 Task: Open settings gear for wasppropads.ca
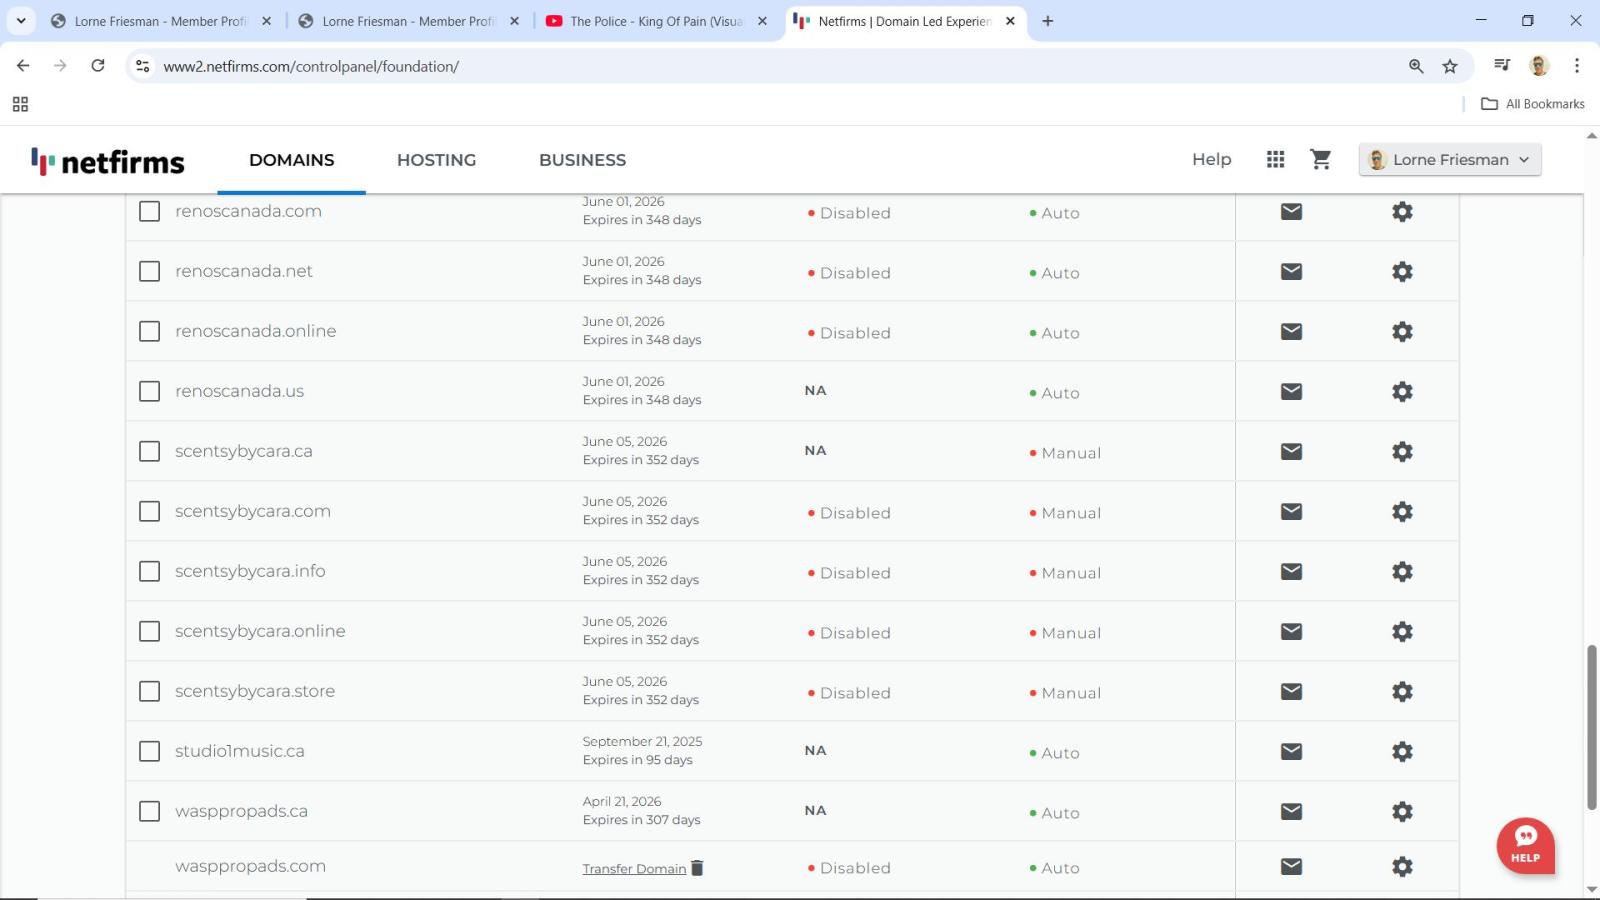click(x=1402, y=812)
